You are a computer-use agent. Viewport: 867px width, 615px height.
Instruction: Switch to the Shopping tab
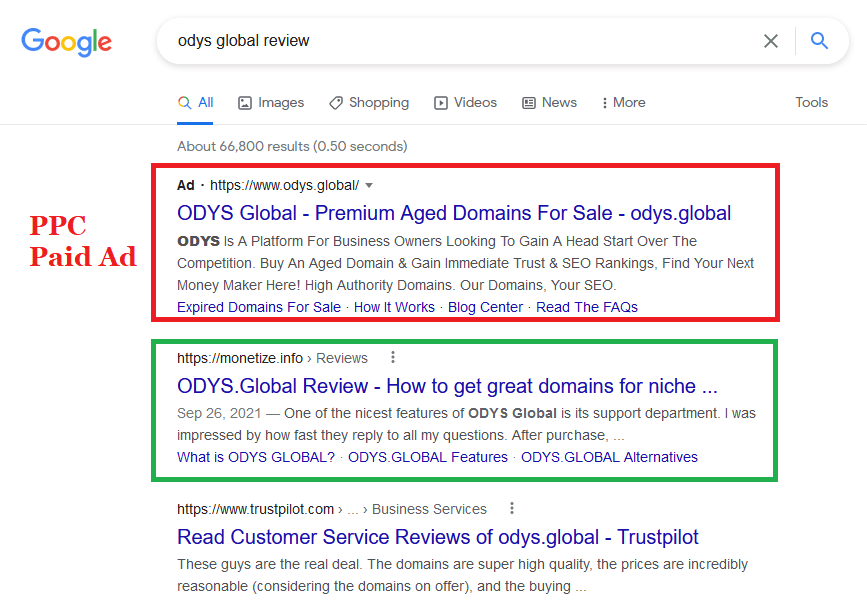(369, 103)
